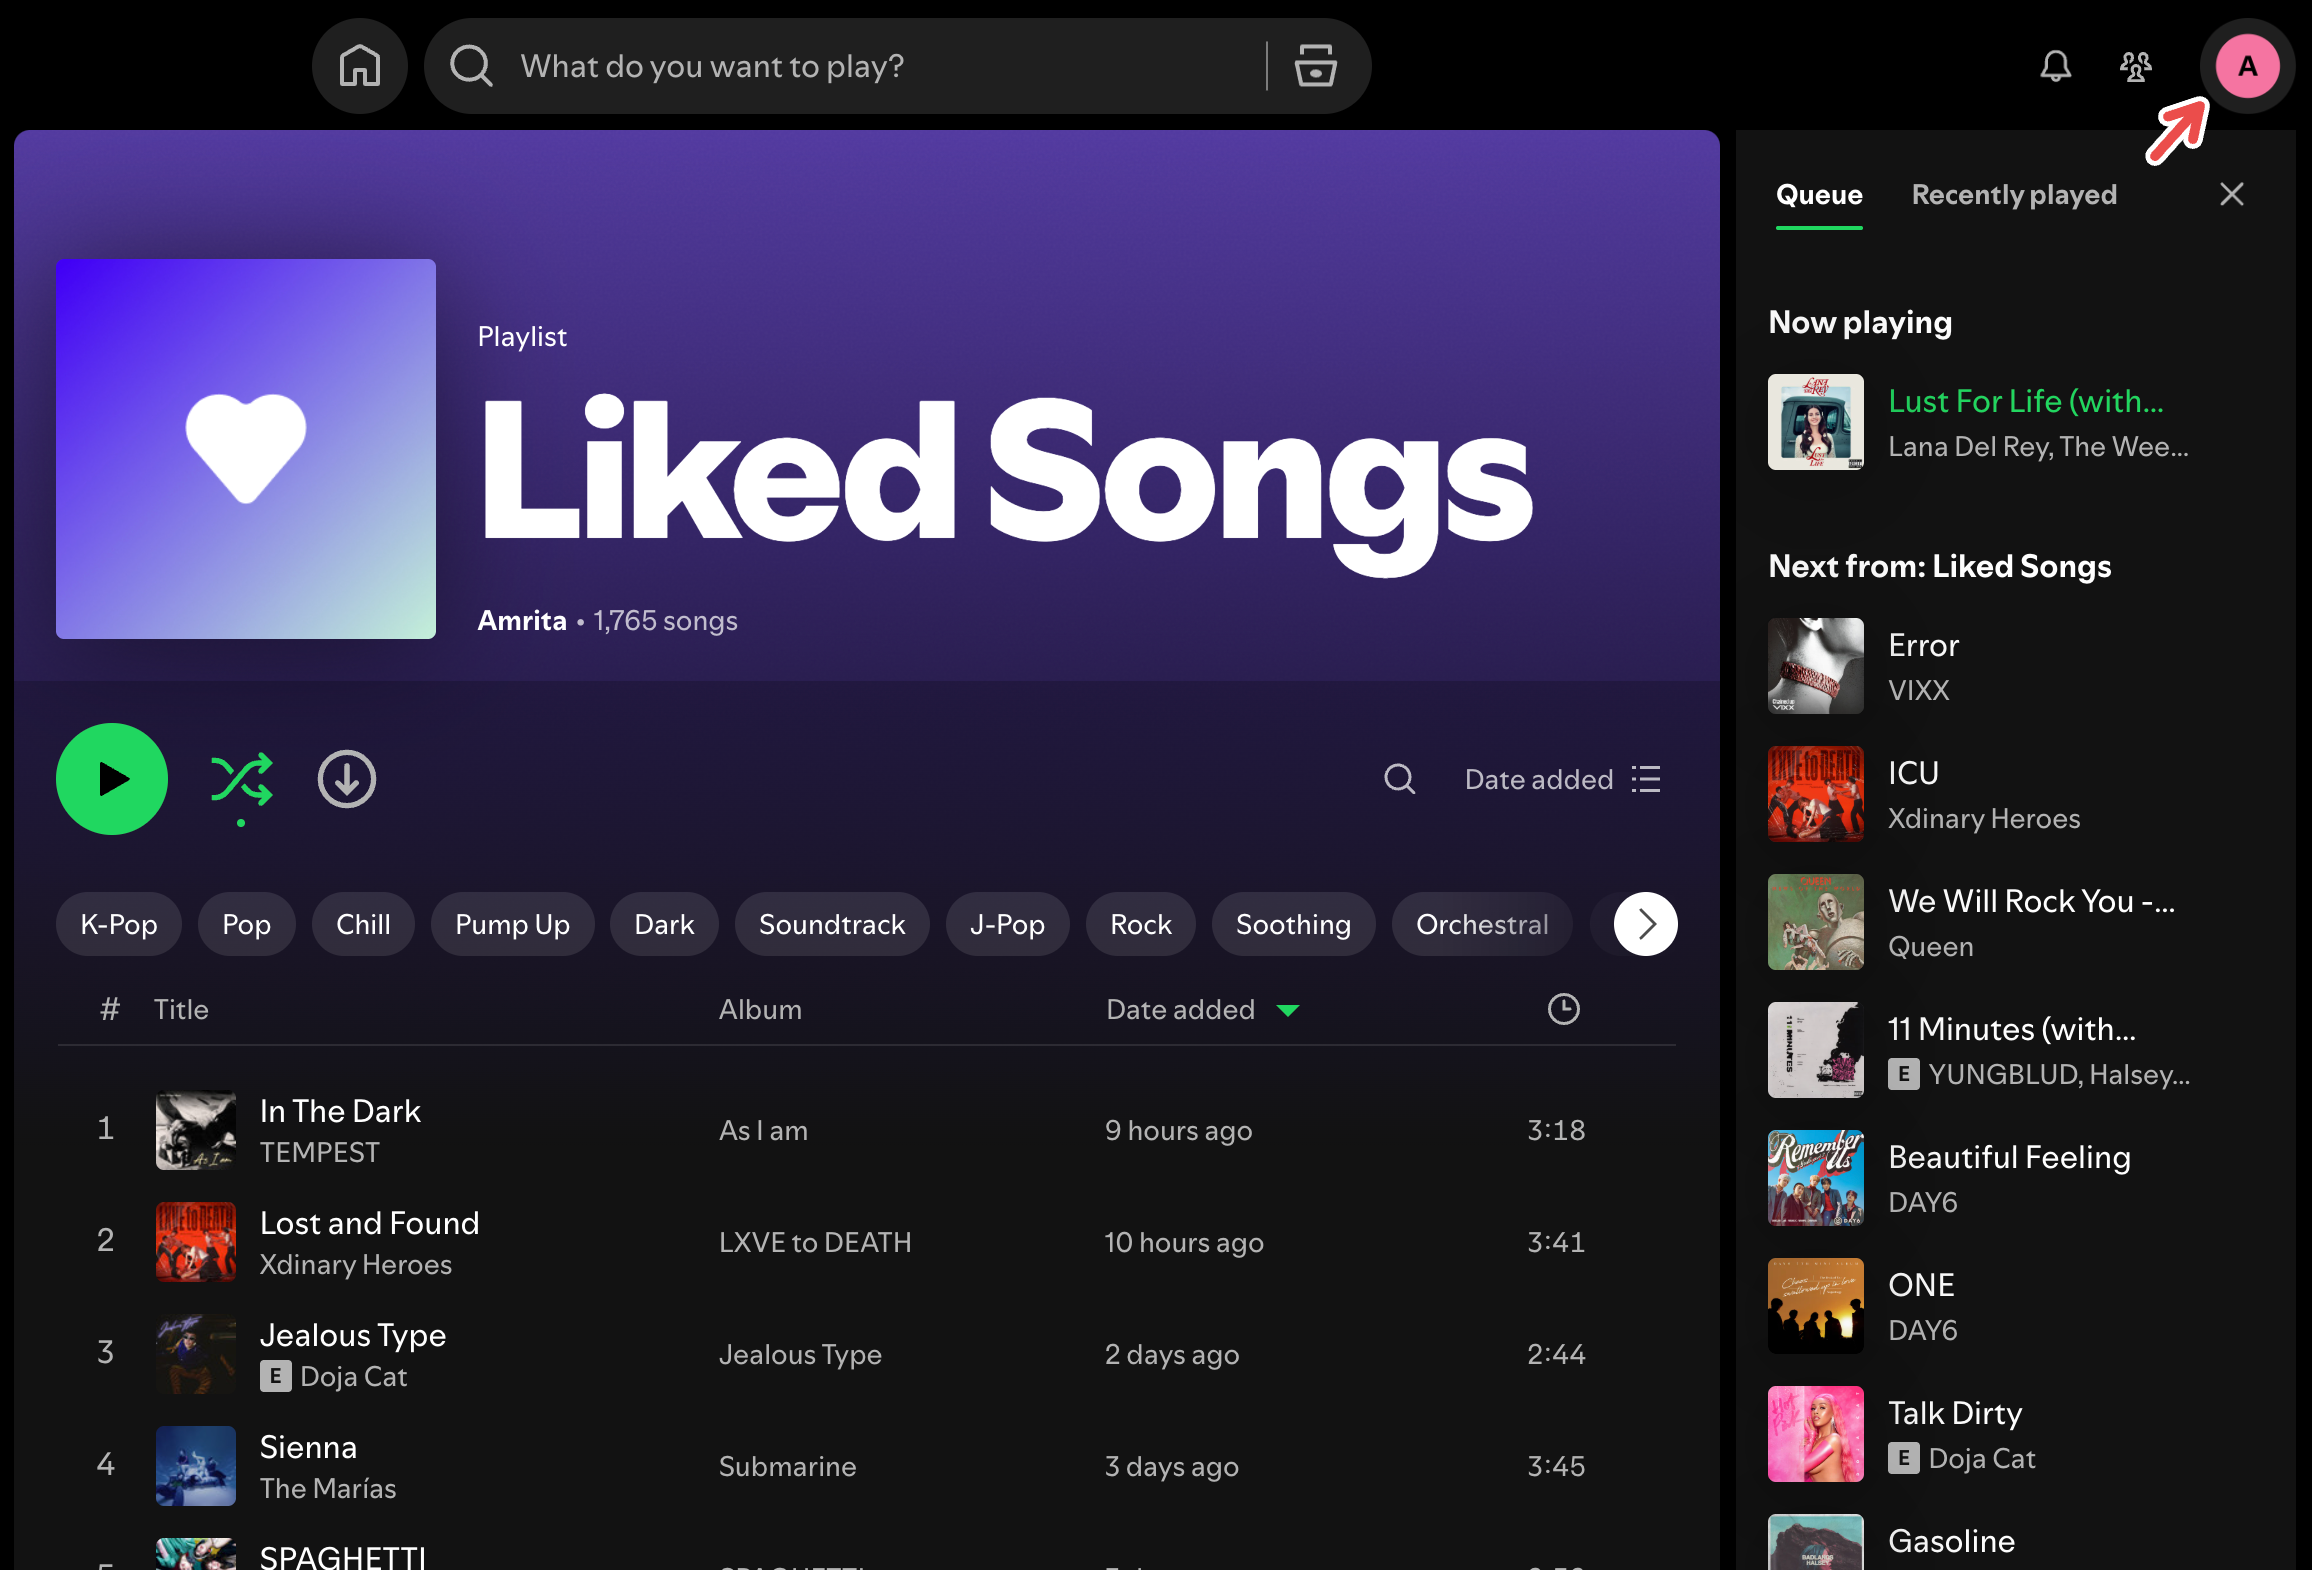
Task: Click in the 'What do you want to play?' field
Action: (880, 66)
